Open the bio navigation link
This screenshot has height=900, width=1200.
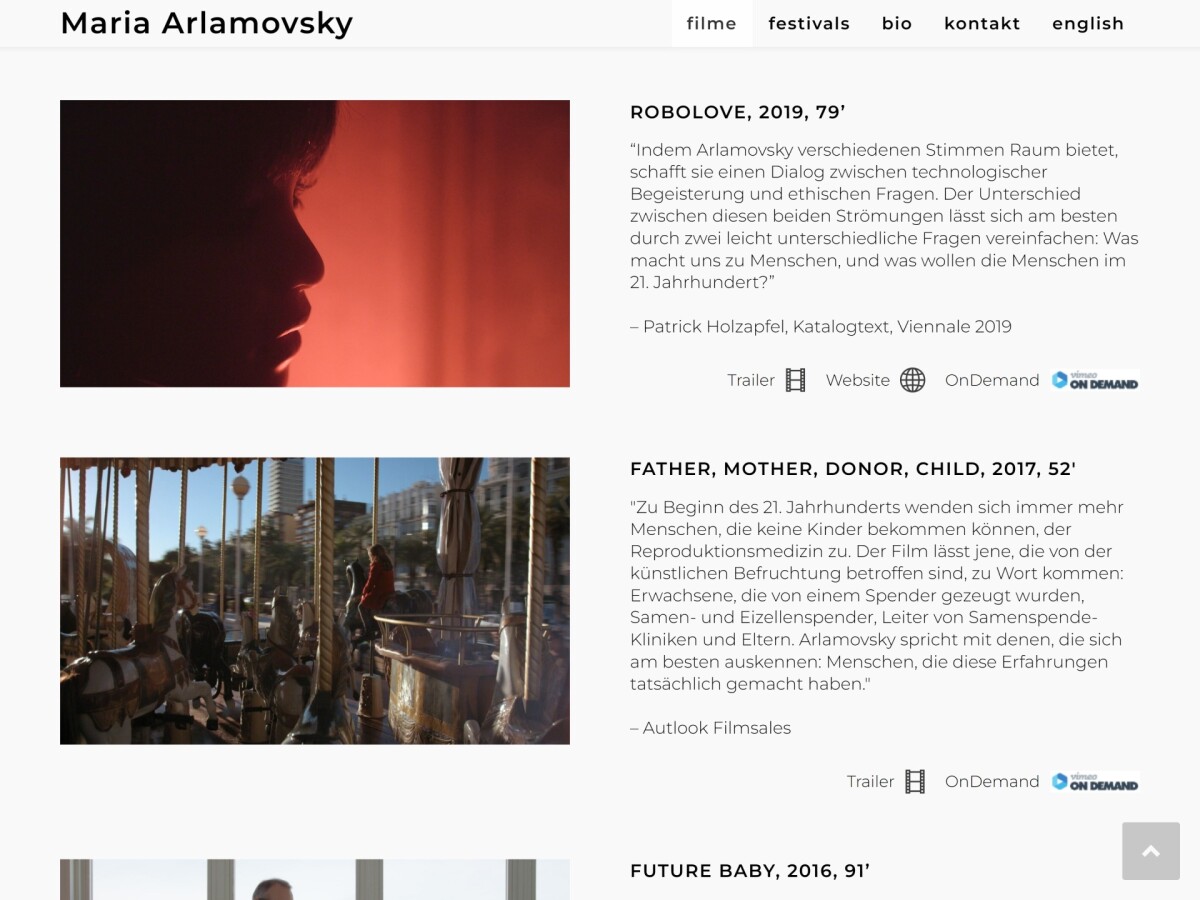897,23
